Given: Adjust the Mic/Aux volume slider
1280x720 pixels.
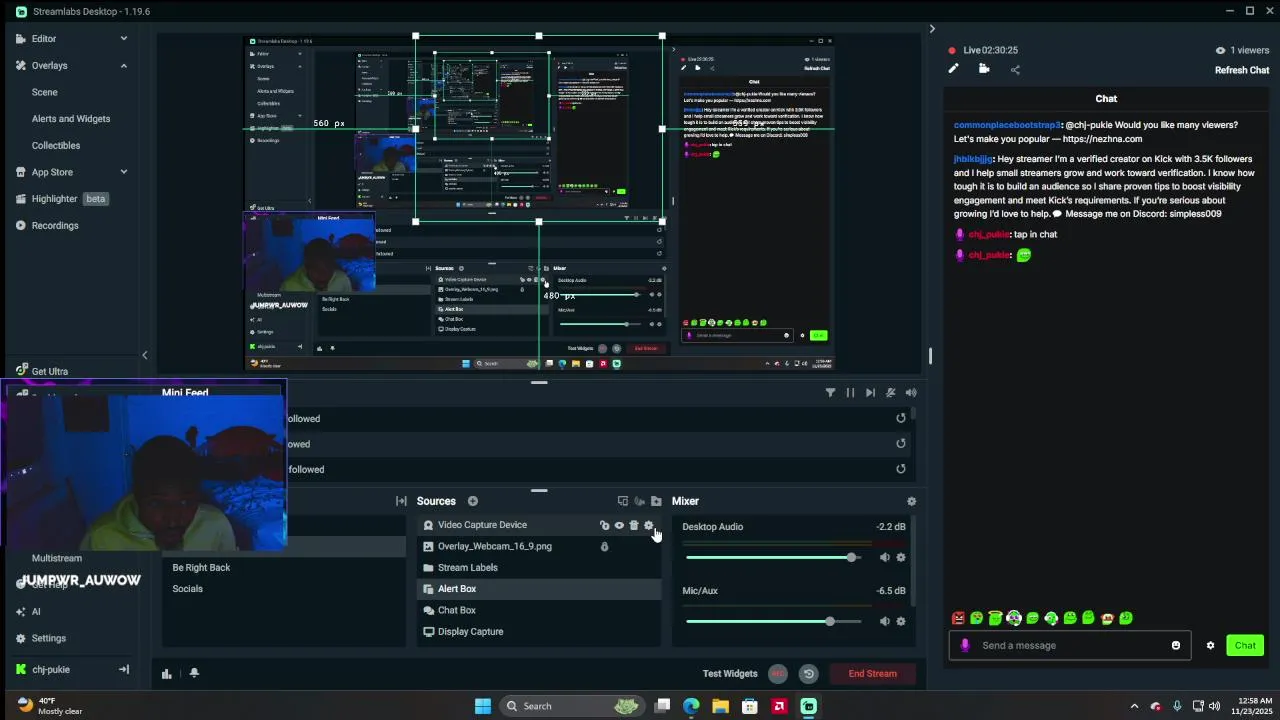Looking at the screenshot, I should point(772,621).
